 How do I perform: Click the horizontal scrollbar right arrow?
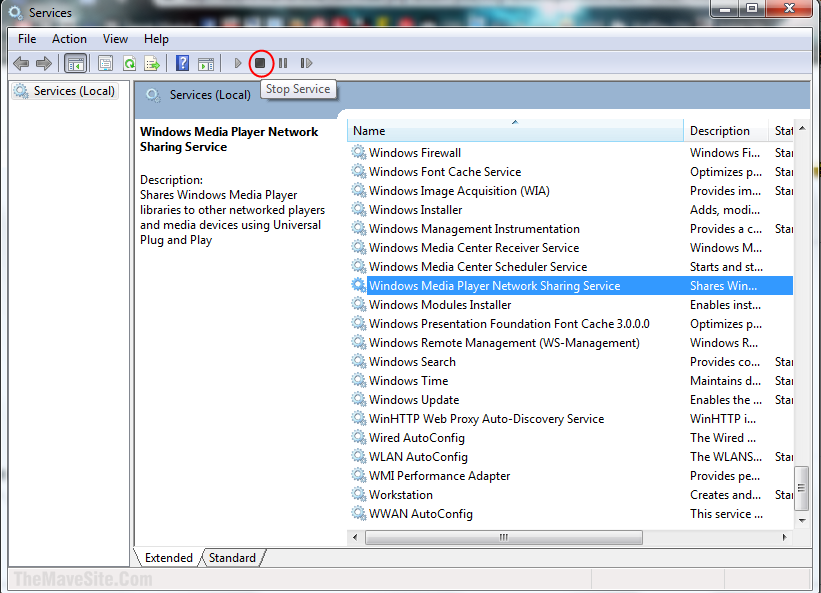pyautogui.click(x=784, y=537)
